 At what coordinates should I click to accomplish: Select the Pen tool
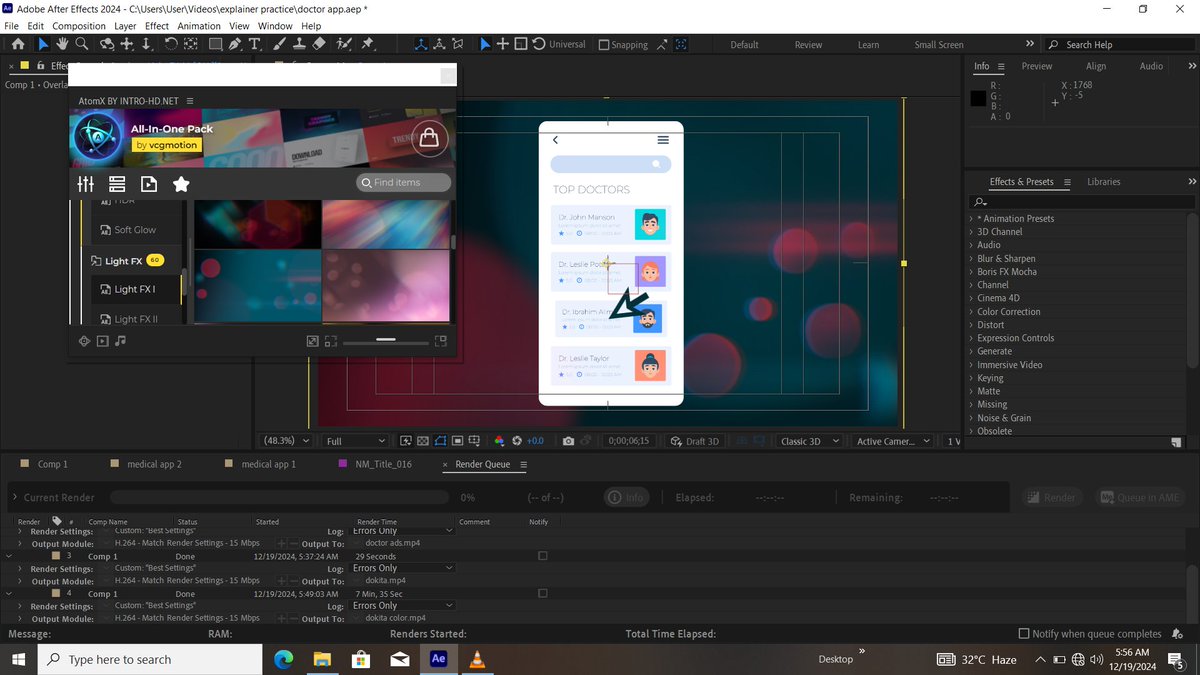235,44
